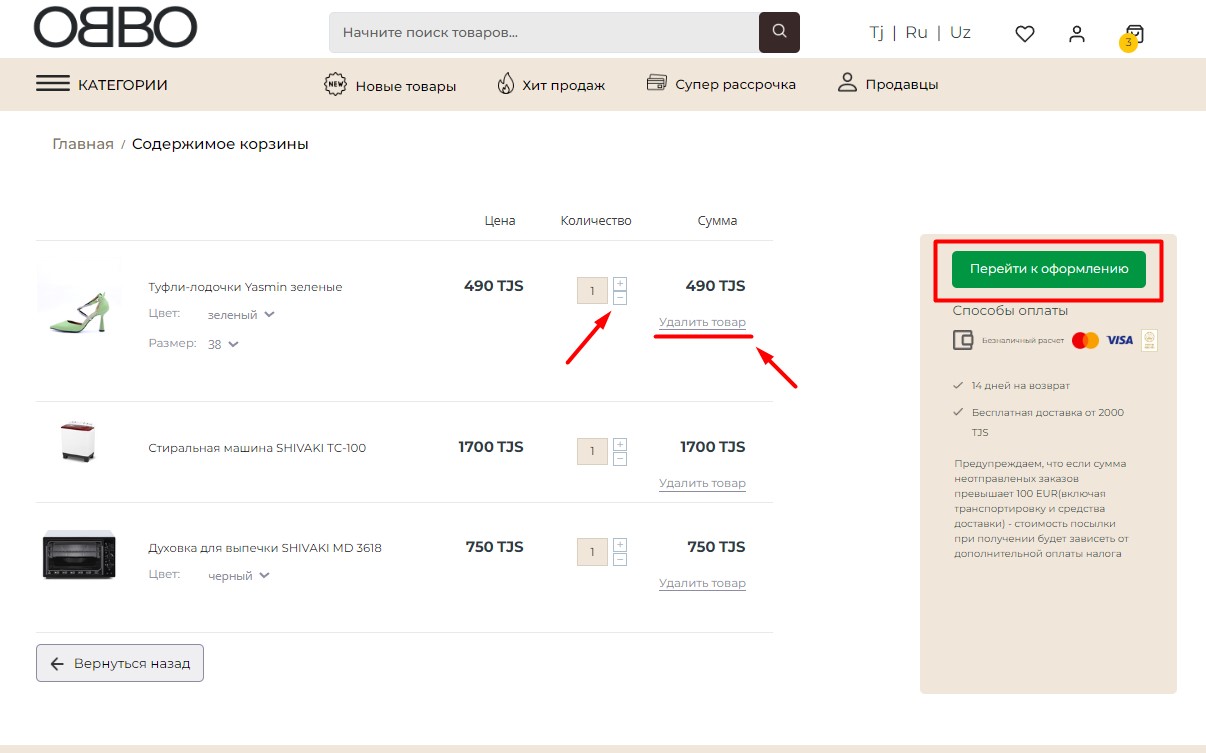Click the product search input field
Image resolution: width=1206 pixels, height=753 pixels.
543,32
